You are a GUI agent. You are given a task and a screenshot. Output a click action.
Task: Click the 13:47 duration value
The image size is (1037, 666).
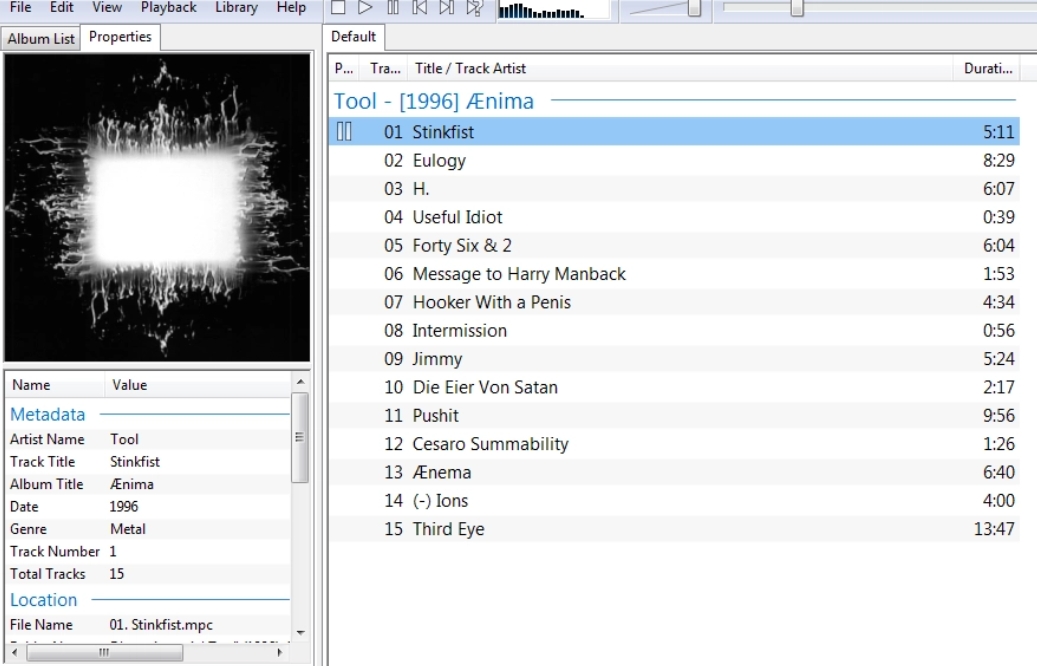pos(994,529)
